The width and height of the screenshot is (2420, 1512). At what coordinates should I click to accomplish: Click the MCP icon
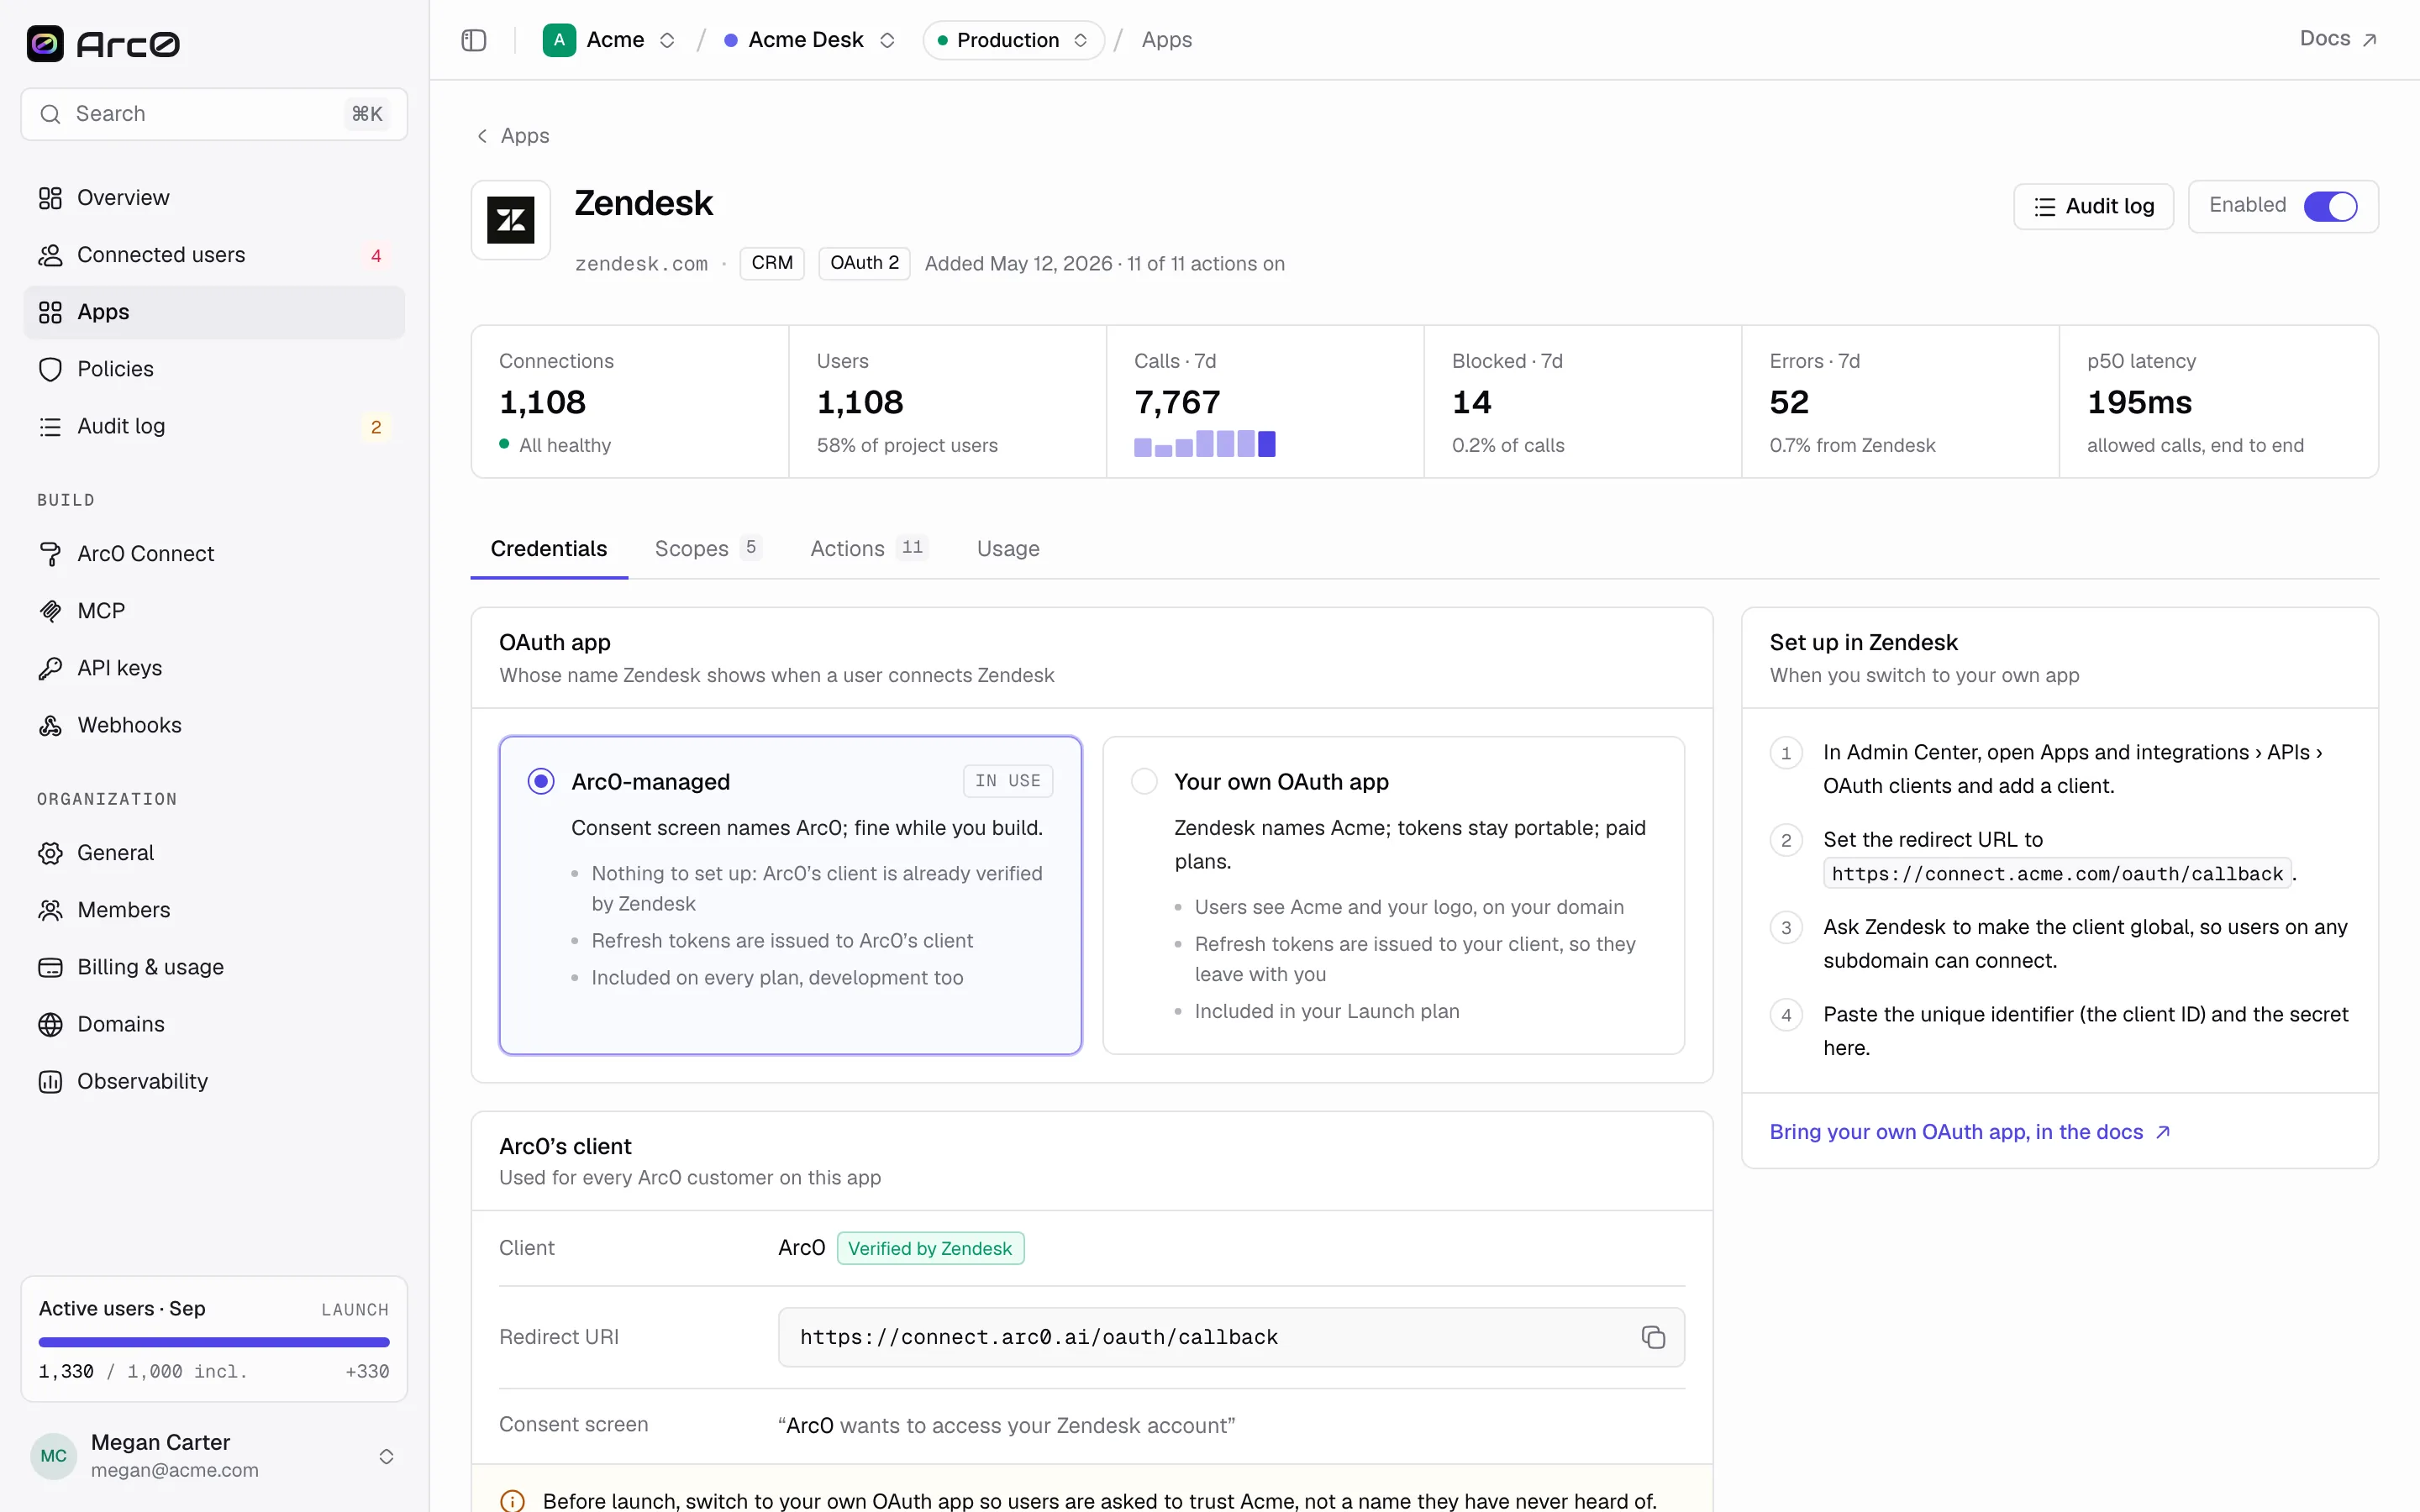tap(50, 611)
